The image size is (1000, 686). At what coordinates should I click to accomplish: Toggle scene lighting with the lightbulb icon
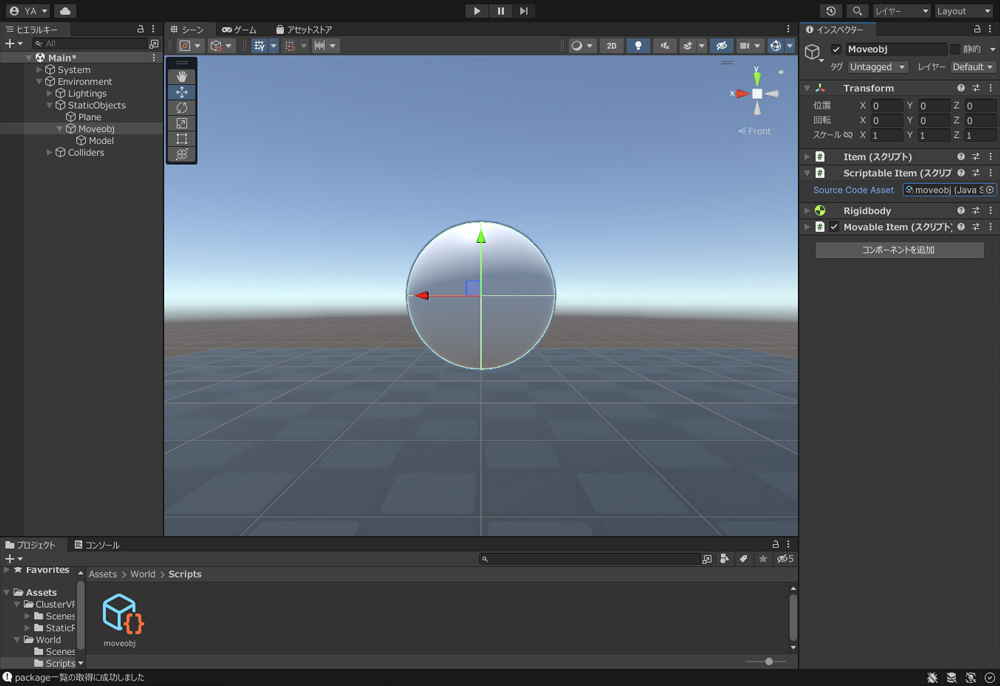pos(638,46)
